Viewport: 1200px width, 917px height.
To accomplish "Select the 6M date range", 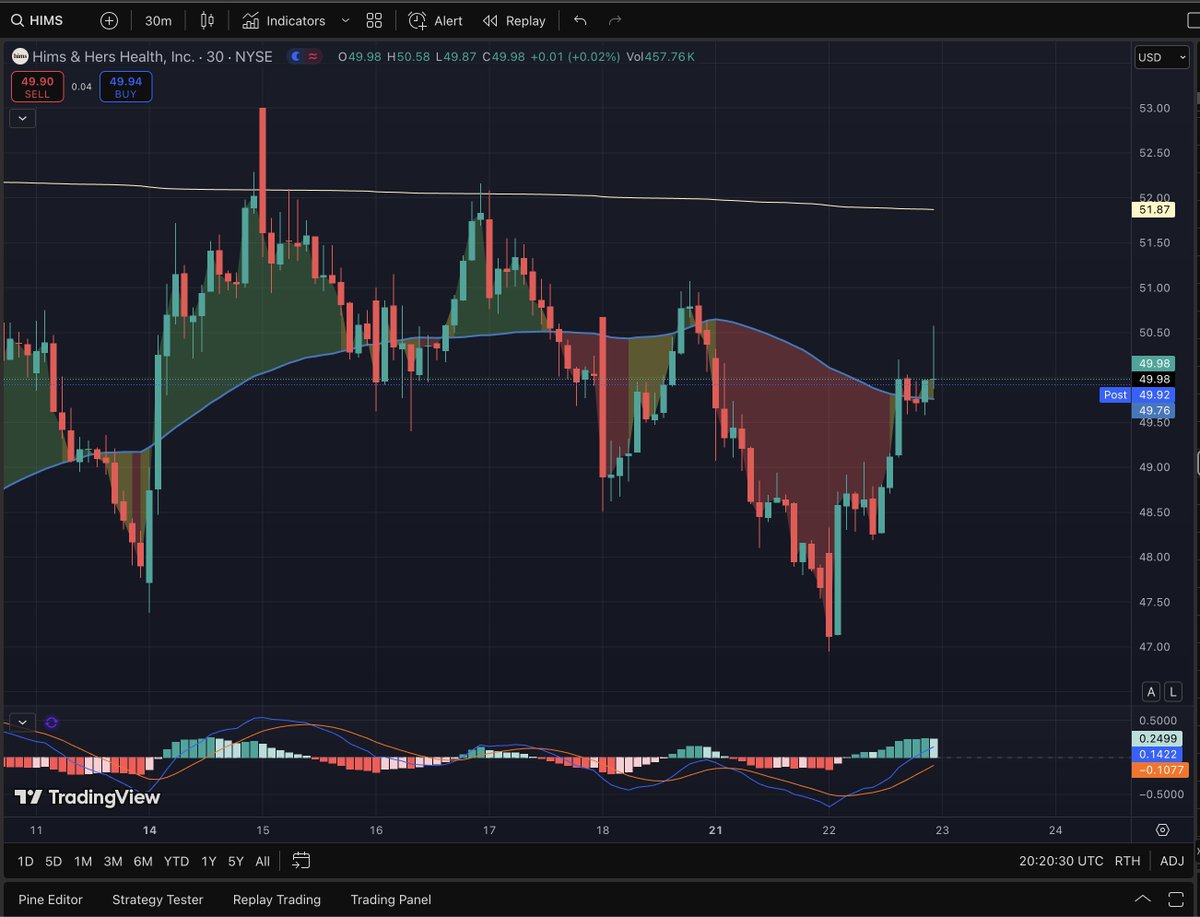I will coord(143,861).
